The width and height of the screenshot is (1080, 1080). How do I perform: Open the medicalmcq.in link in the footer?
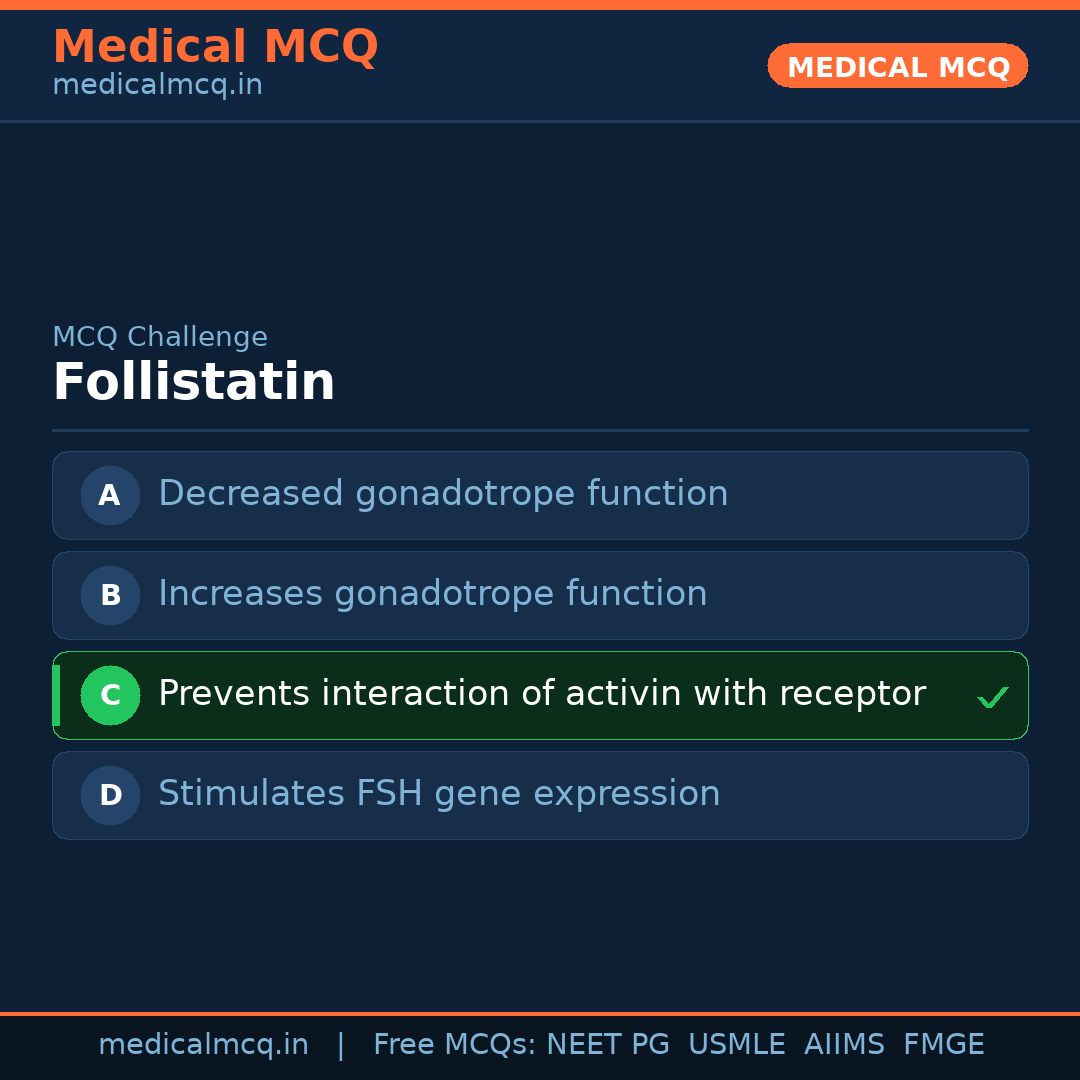pyautogui.click(x=203, y=1045)
